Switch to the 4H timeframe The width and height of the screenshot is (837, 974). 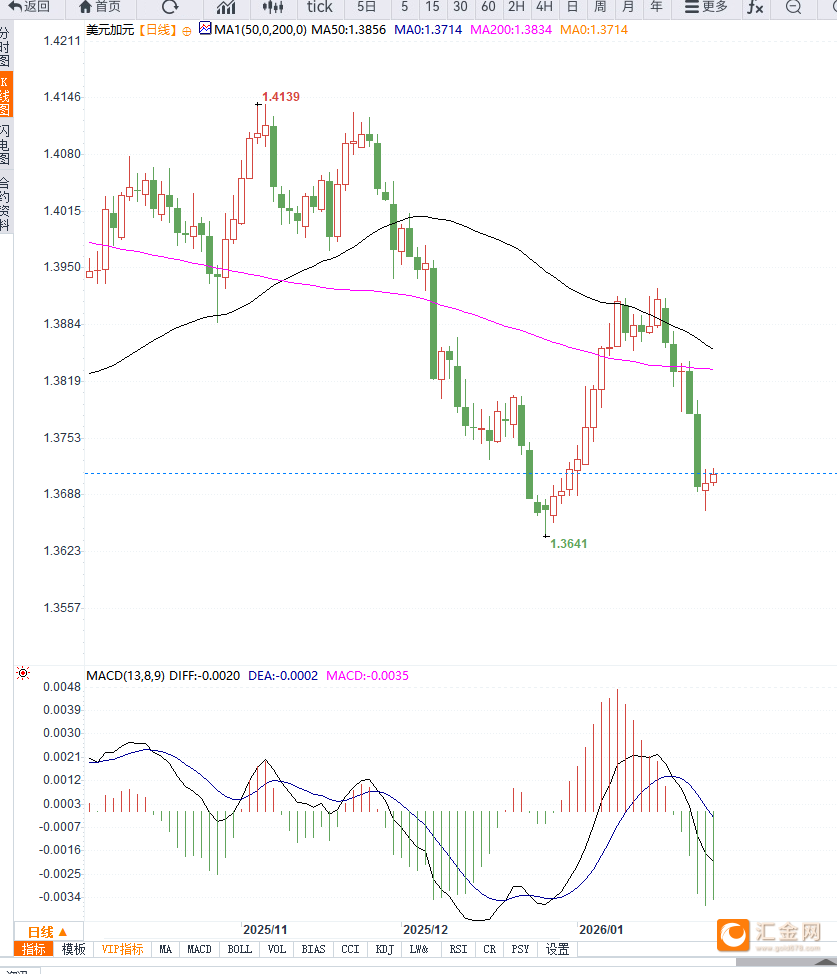click(544, 7)
